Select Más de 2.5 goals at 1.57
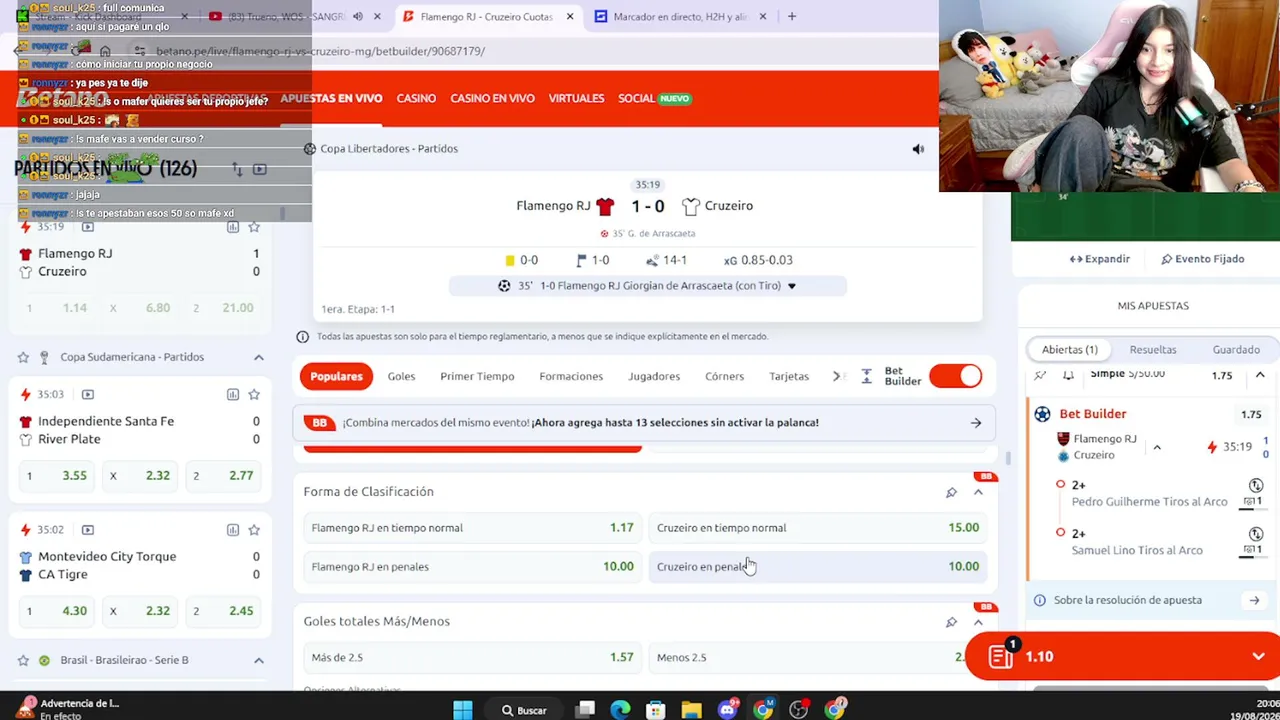The image size is (1280, 720). tap(472, 658)
